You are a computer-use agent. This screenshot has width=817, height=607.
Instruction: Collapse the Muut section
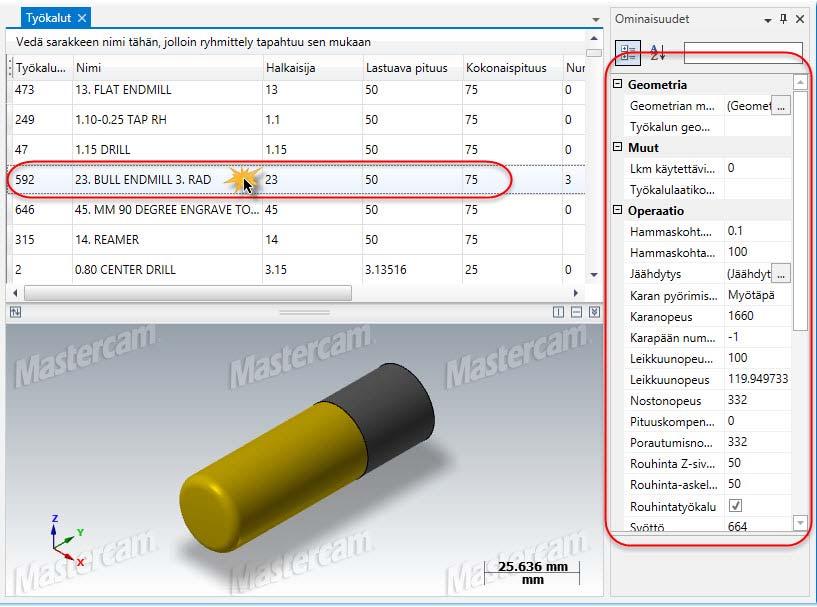pyautogui.click(x=617, y=147)
